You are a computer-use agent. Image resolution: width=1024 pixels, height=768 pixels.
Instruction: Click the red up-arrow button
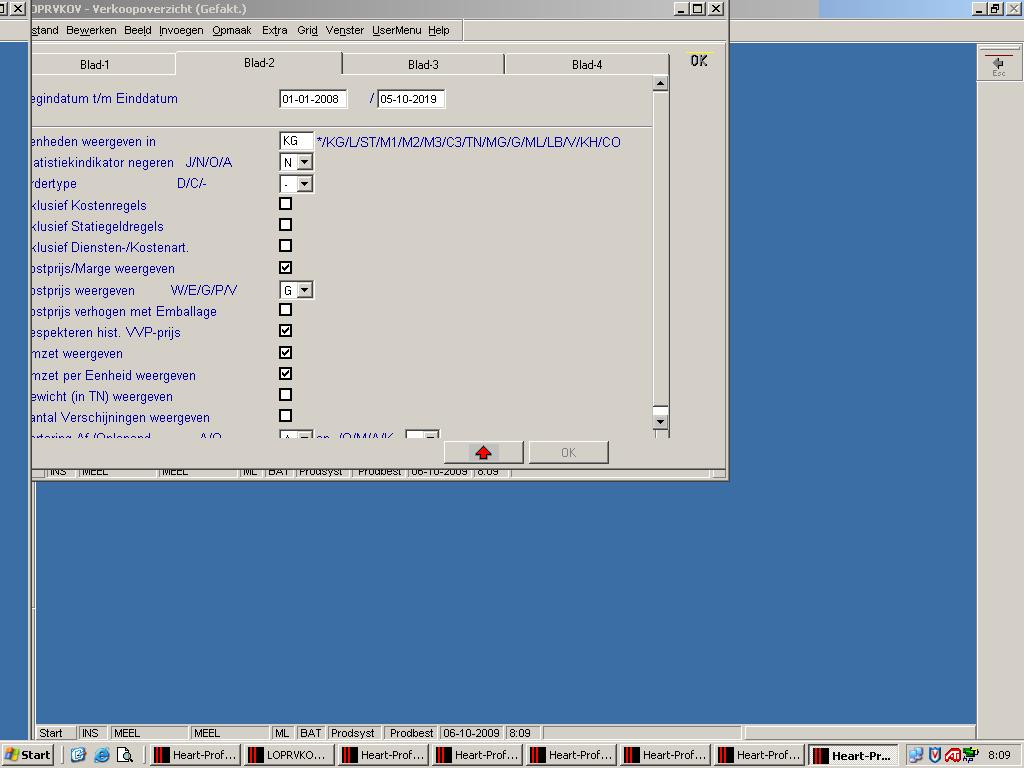483,453
